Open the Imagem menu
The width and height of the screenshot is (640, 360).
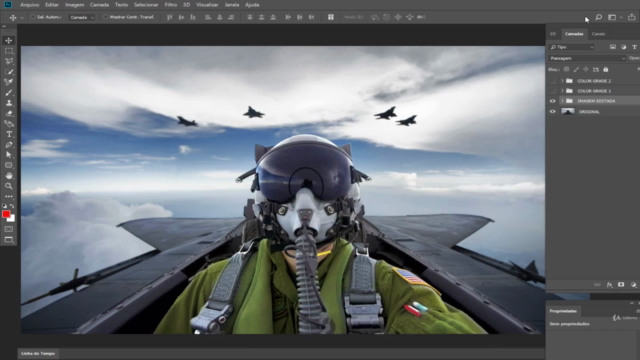(x=75, y=5)
